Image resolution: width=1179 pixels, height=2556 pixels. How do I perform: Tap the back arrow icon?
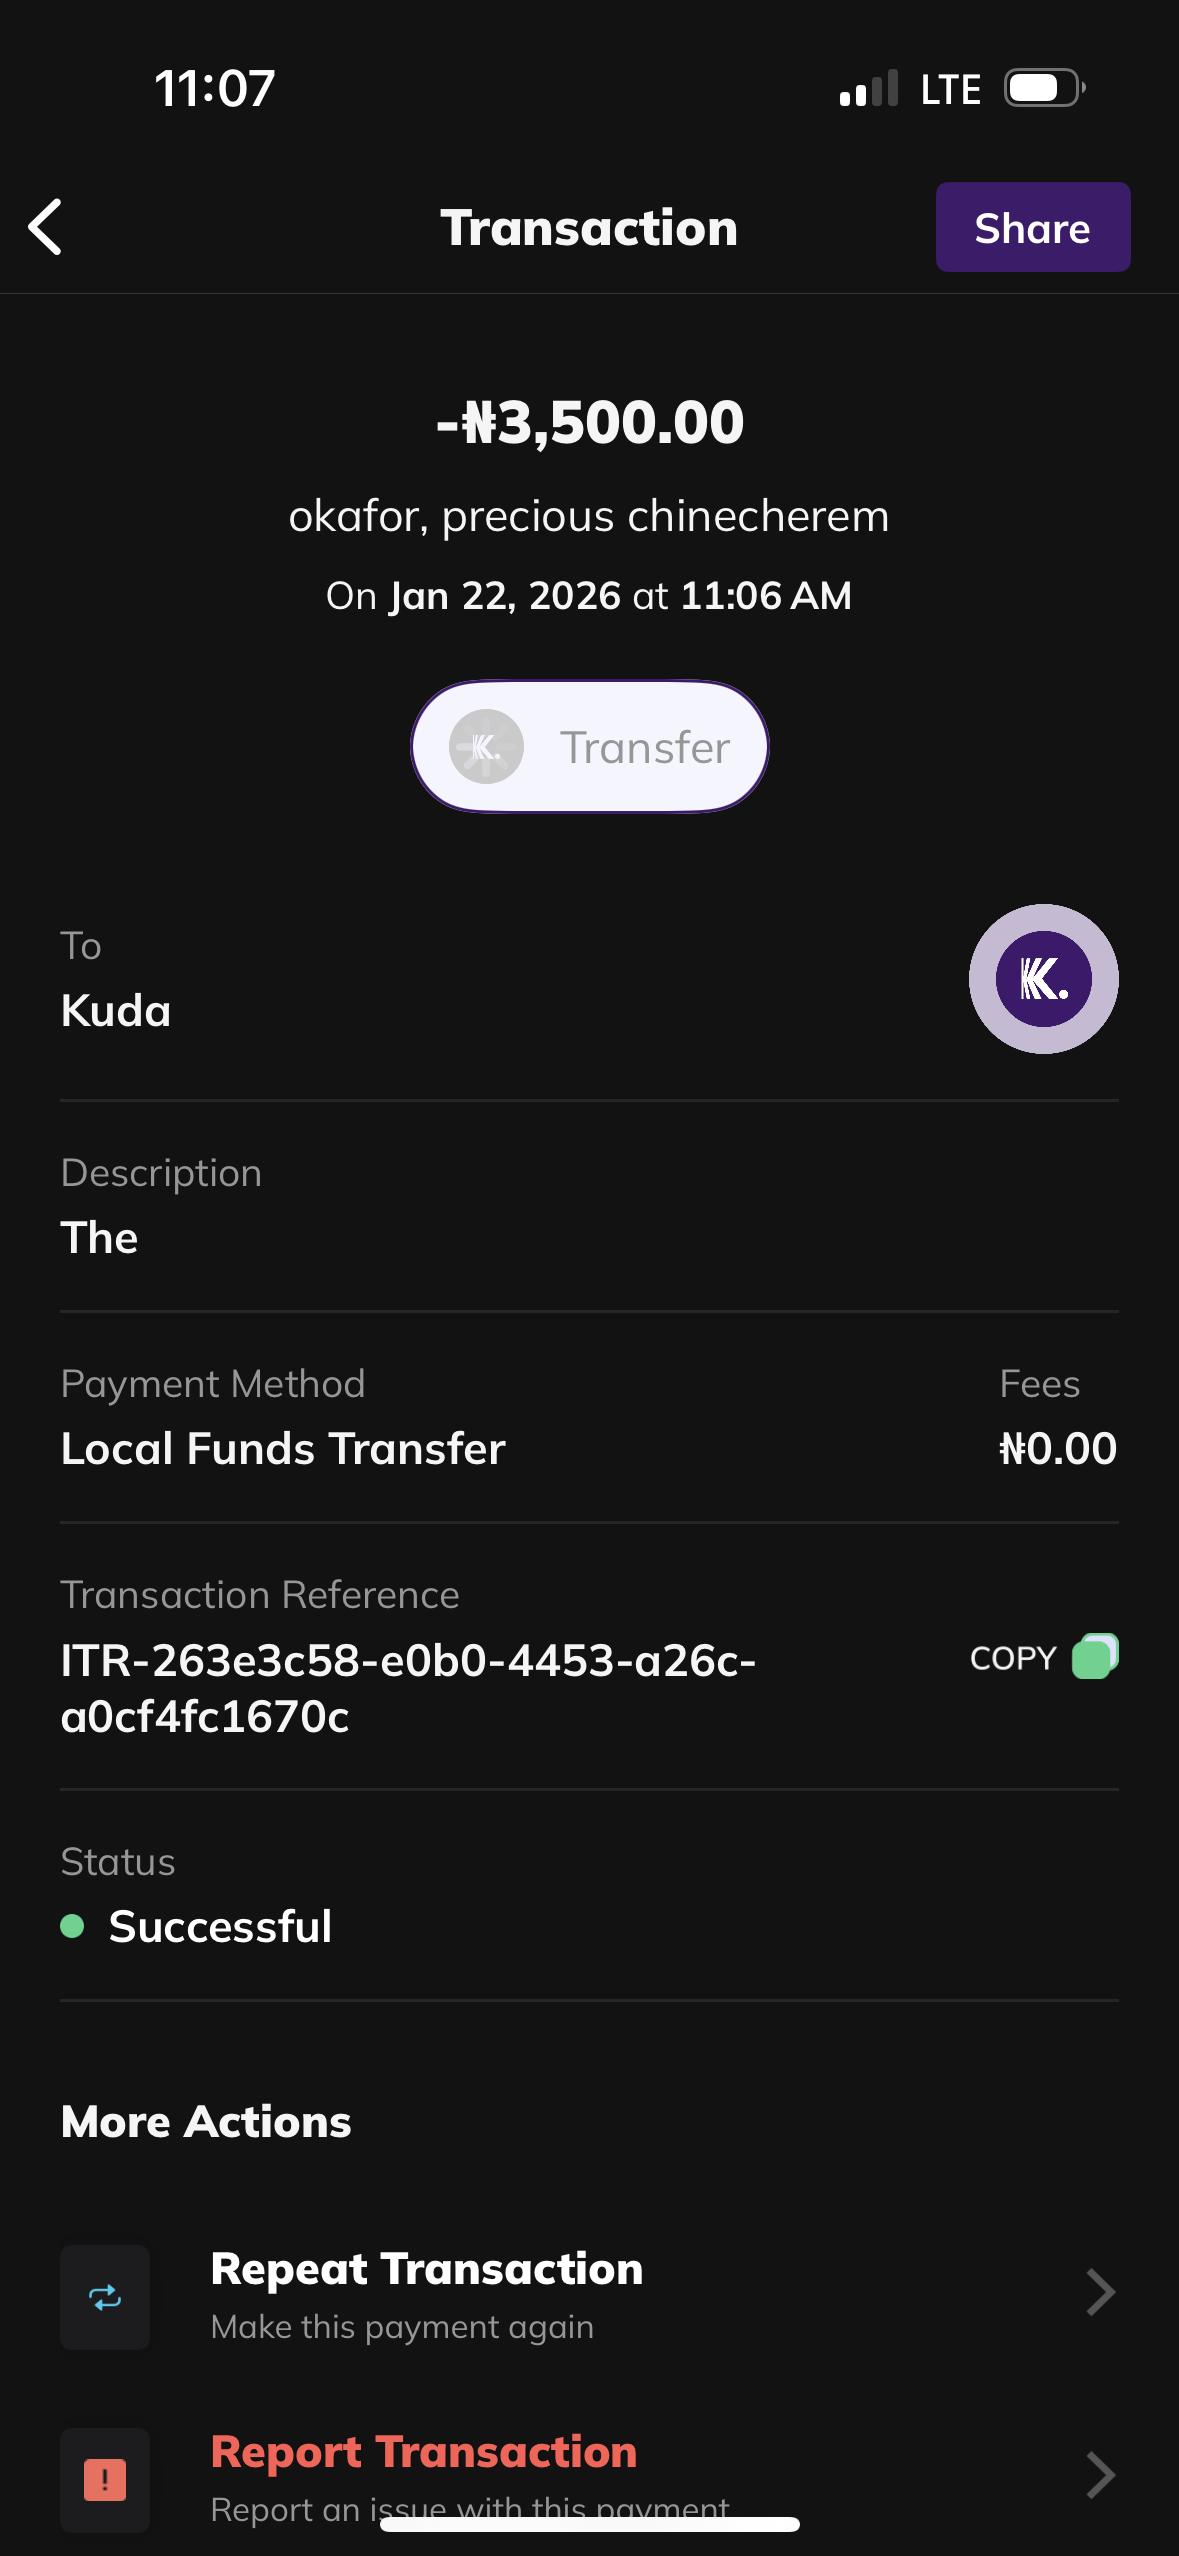(46, 227)
